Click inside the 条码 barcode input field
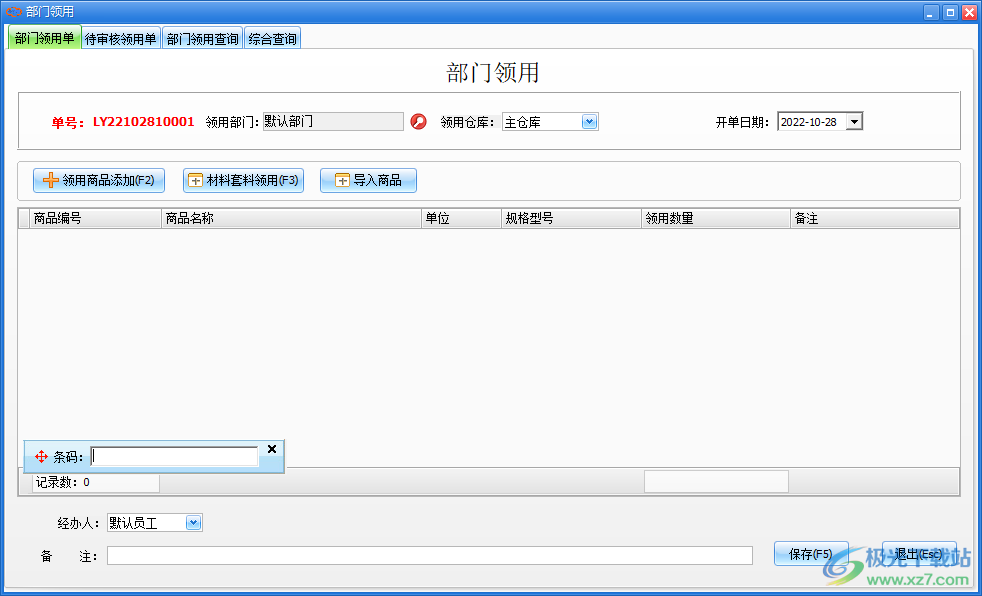The height and width of the screenshot is (596, 982). 172,455
